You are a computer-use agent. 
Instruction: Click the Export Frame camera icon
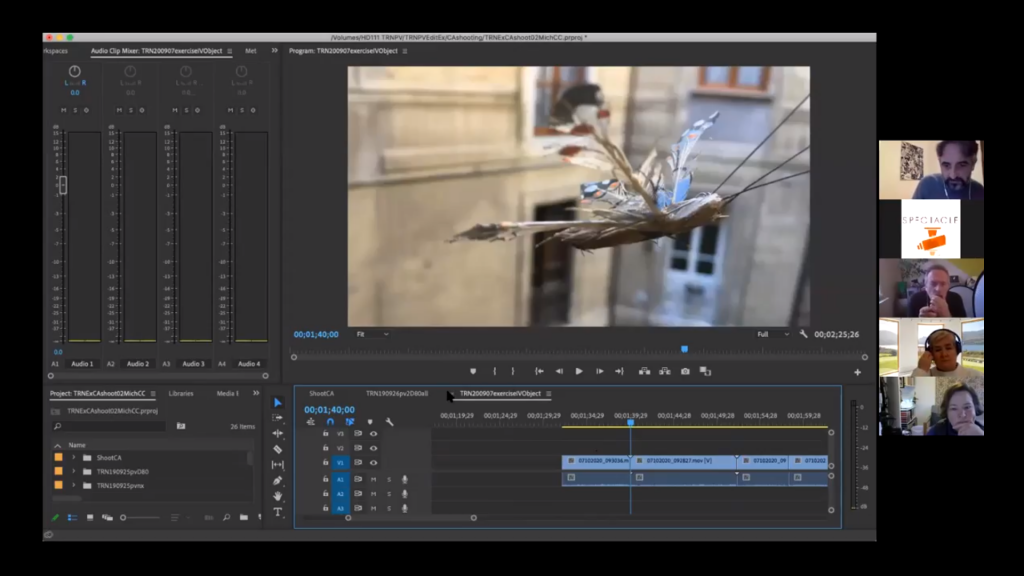[x=685, y=371]
